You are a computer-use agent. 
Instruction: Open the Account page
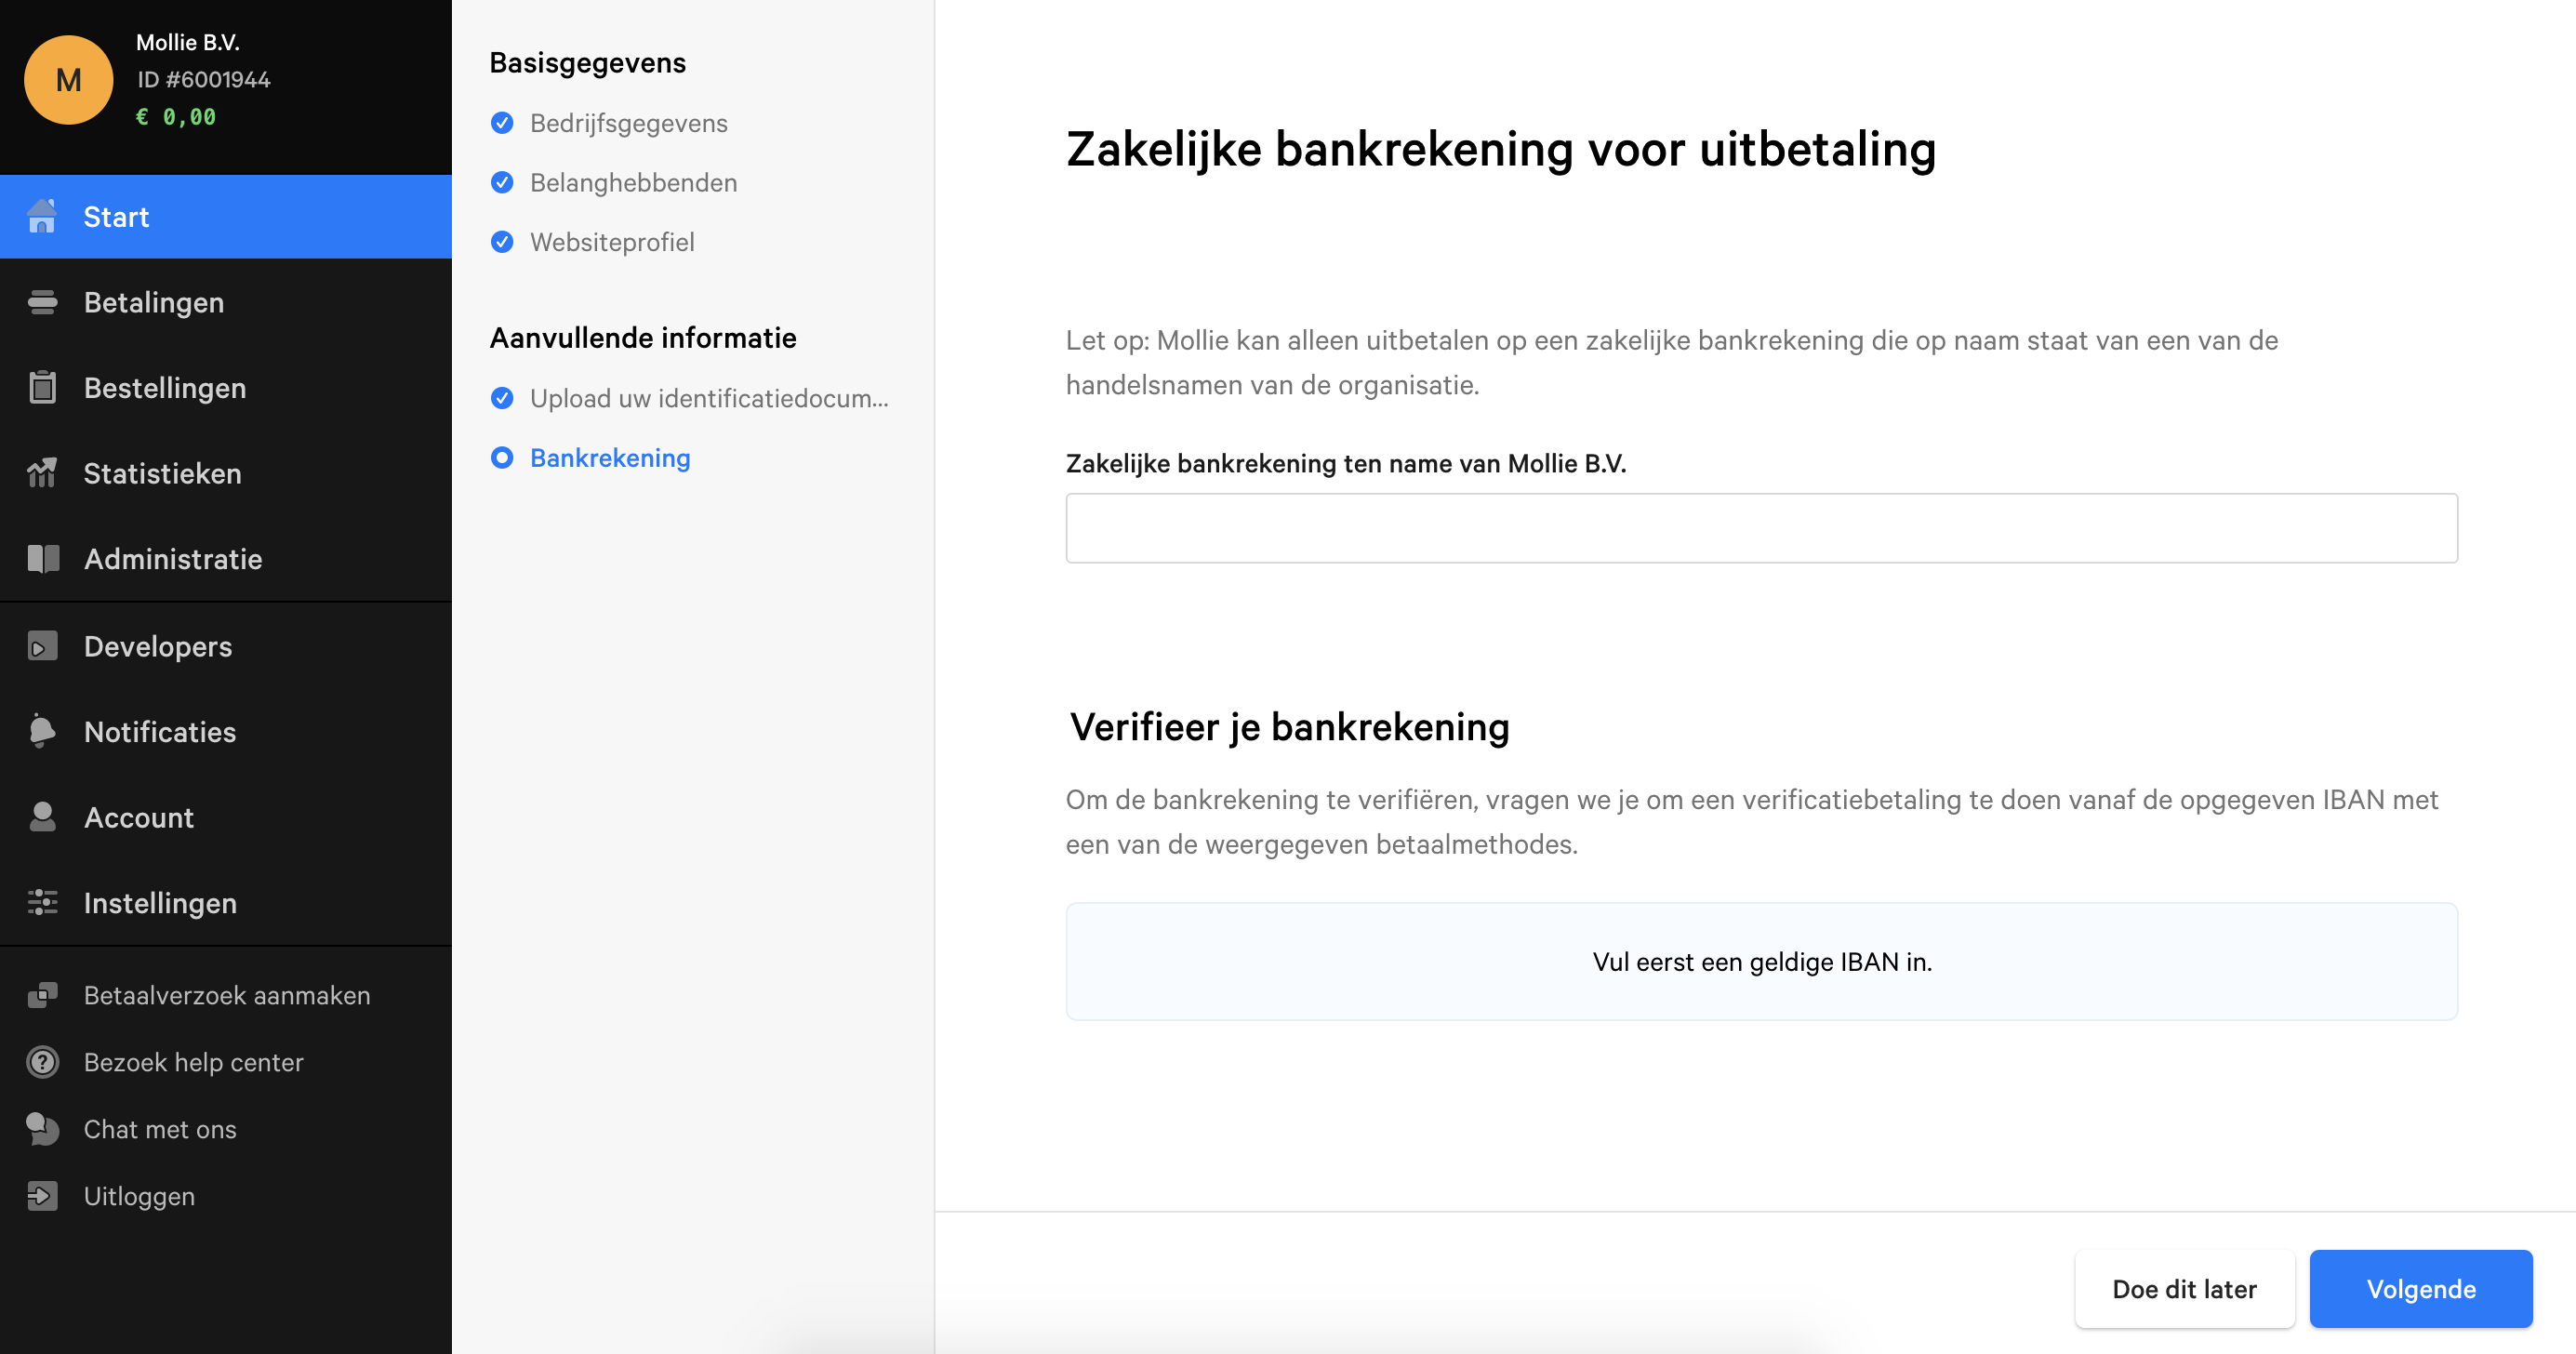click(x=226, y=817)
